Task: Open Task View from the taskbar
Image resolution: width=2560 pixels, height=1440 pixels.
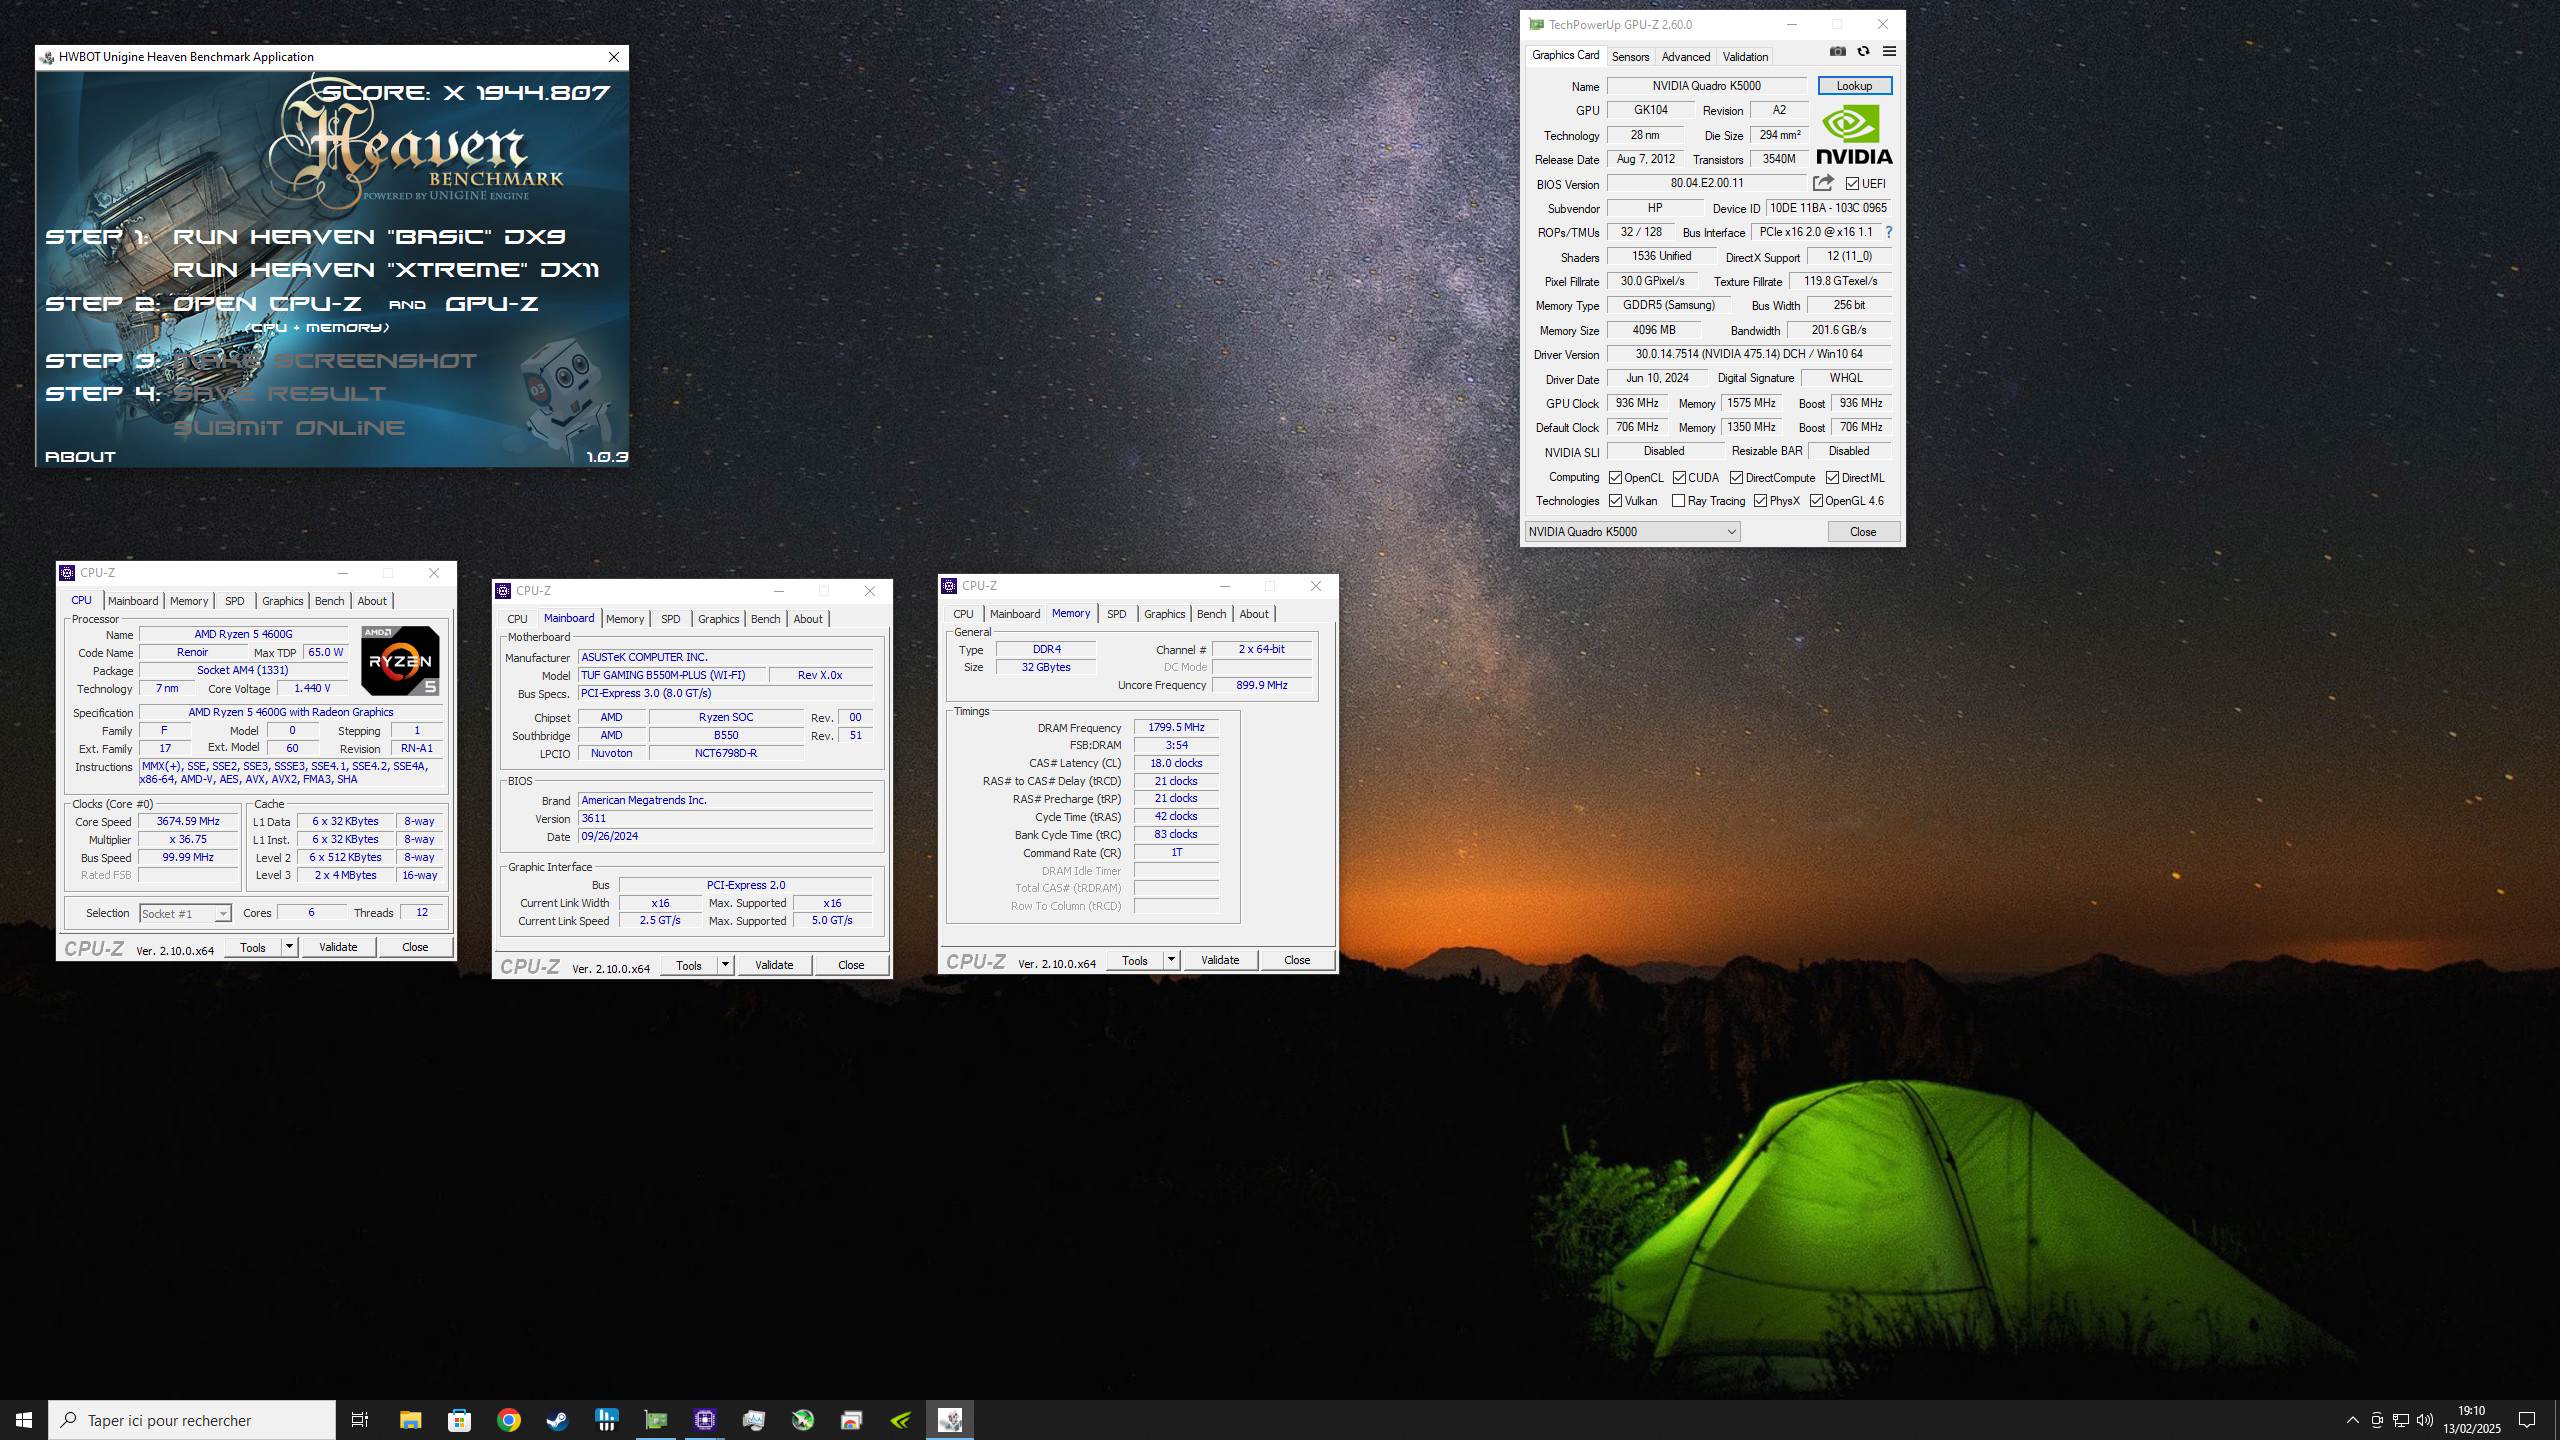Action: (360, 1420)
